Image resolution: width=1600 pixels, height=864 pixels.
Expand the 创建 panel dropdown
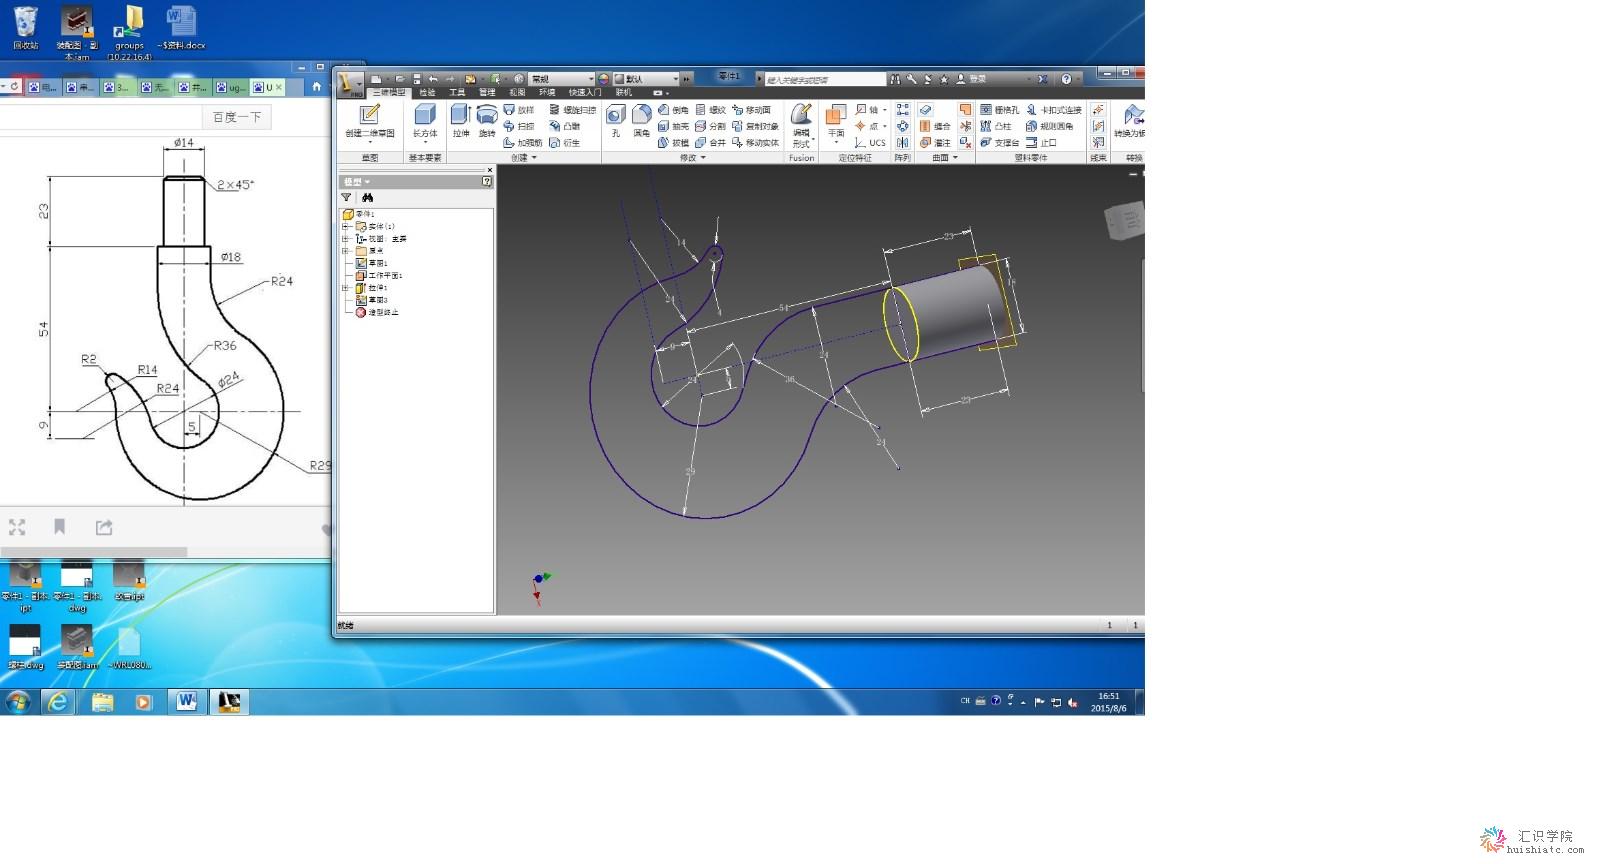pyautogui.click(x=525, y=157)
